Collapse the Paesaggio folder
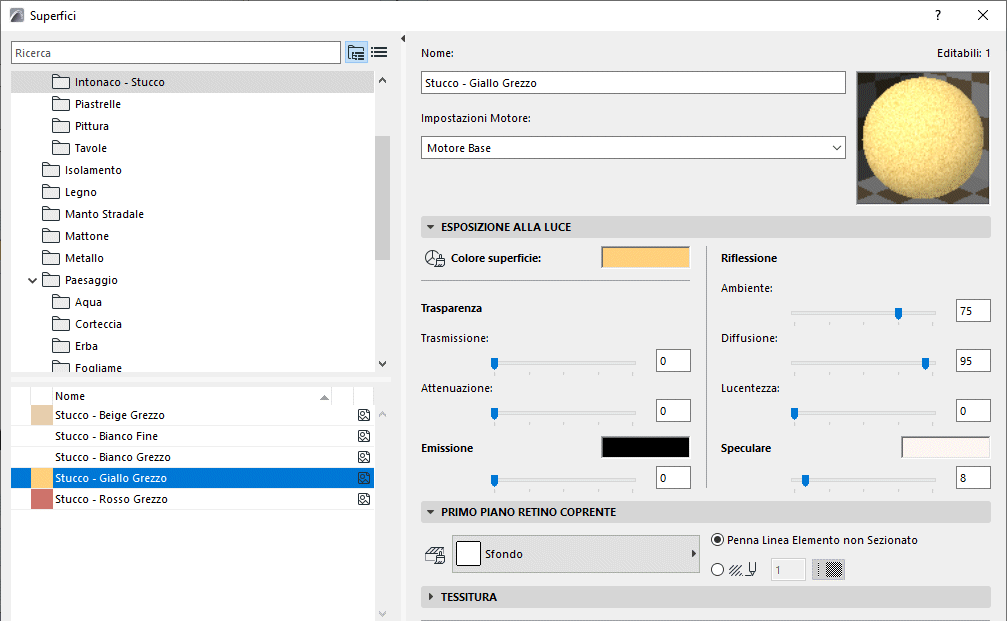This screenshot has width=1007, height=621. point(33,281)
